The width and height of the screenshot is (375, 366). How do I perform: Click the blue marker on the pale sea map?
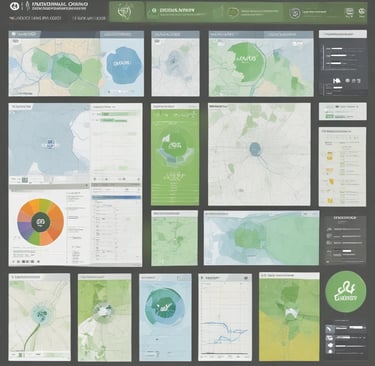(50, 144)
